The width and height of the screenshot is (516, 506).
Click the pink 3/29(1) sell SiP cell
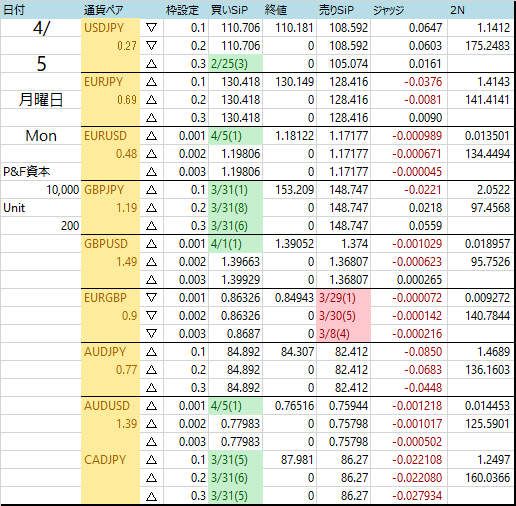coord(344,298)
